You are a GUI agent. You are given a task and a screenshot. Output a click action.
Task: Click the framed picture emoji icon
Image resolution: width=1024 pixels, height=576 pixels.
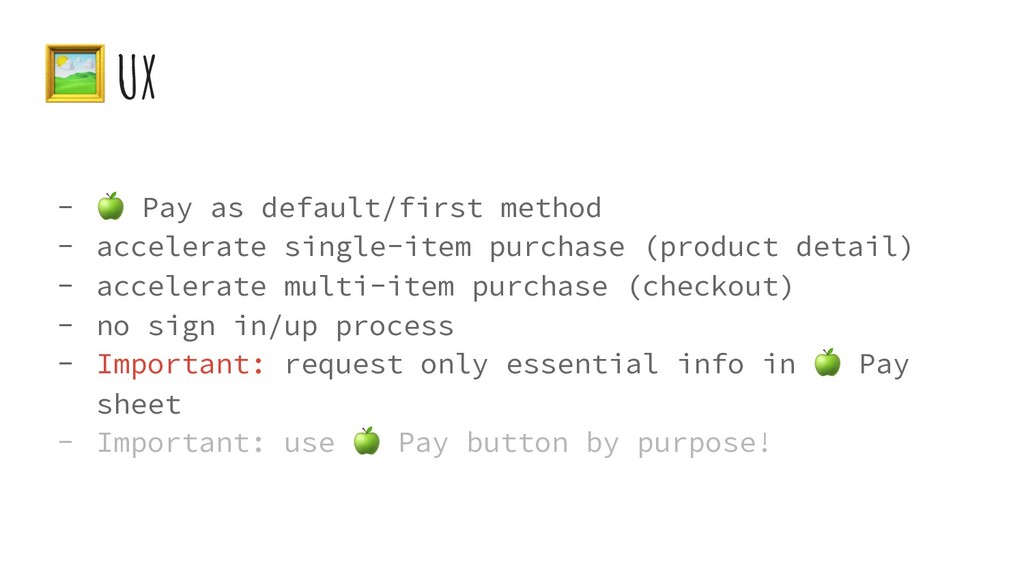coord(75,73)
